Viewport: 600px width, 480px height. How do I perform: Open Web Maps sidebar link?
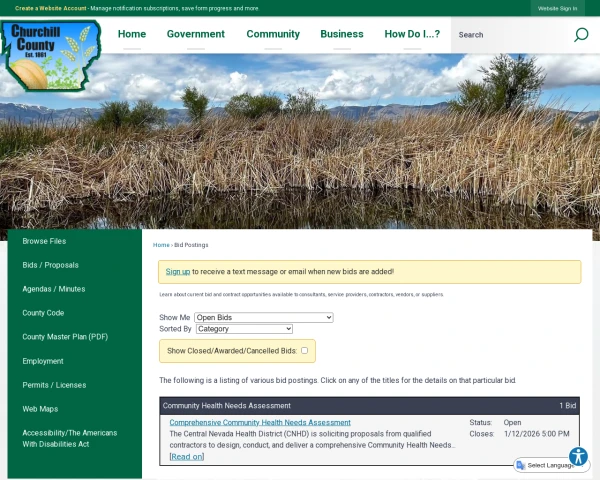tap(40, 409)
